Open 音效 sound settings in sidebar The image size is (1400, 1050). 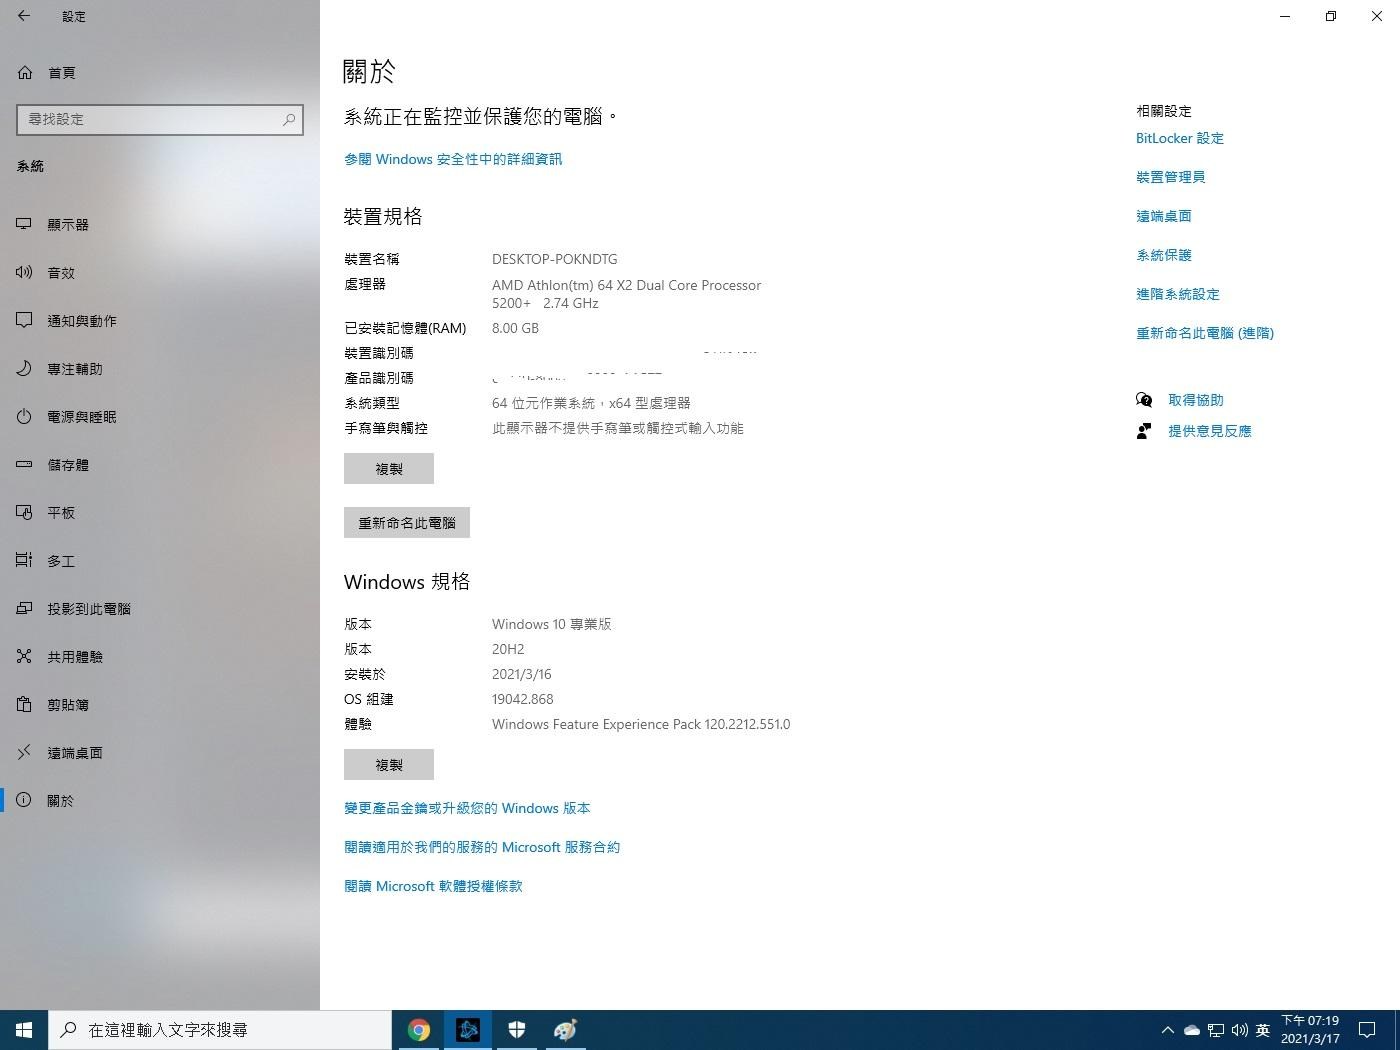(61, 272)
